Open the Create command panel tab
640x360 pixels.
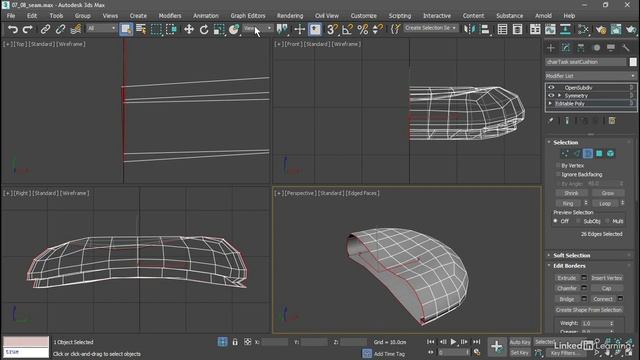(x=551, y=48)
